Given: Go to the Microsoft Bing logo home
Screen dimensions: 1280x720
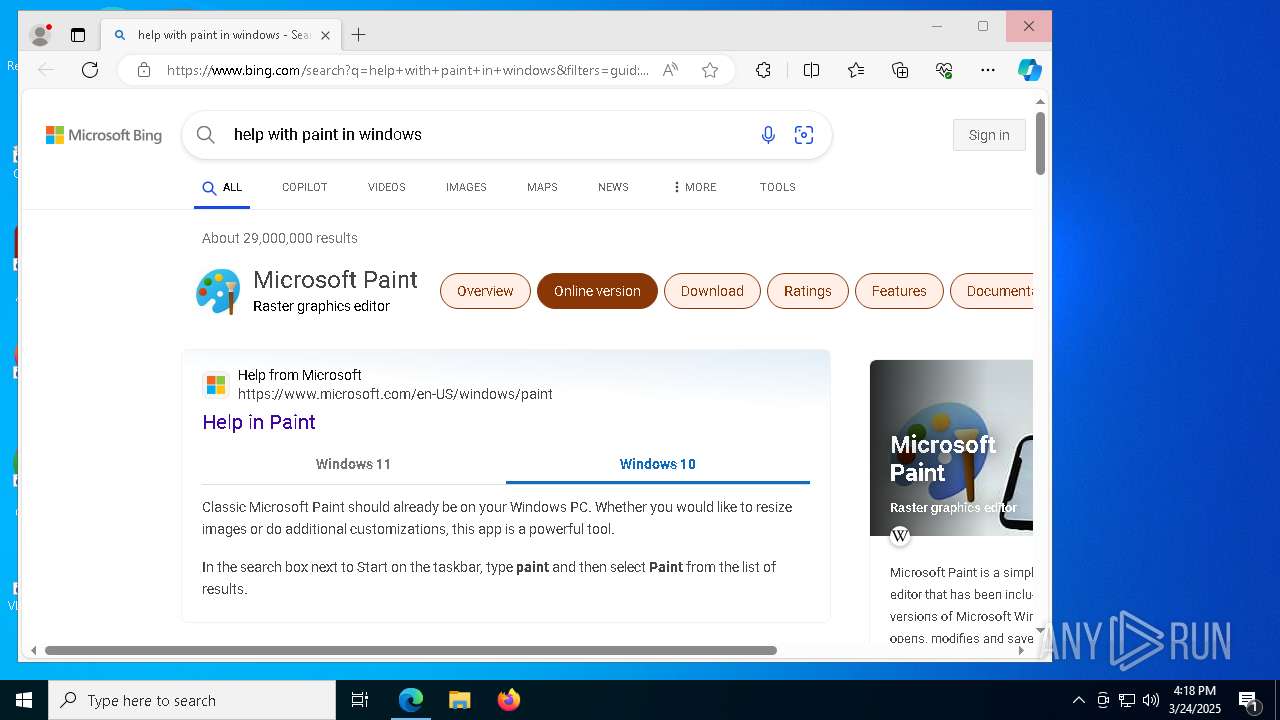Looking at the screenshot, I should pos(104,135).
